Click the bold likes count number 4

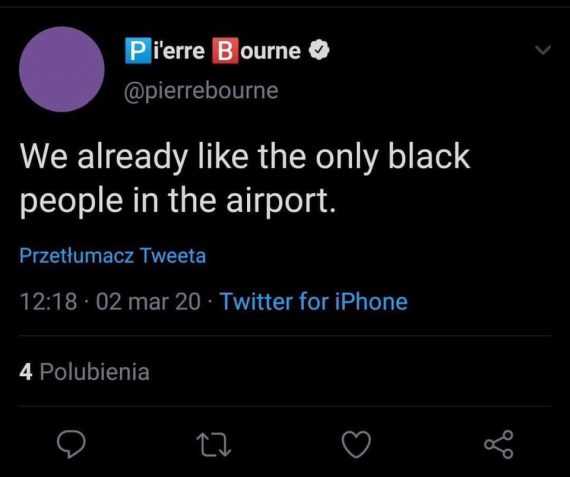[26, 372]
